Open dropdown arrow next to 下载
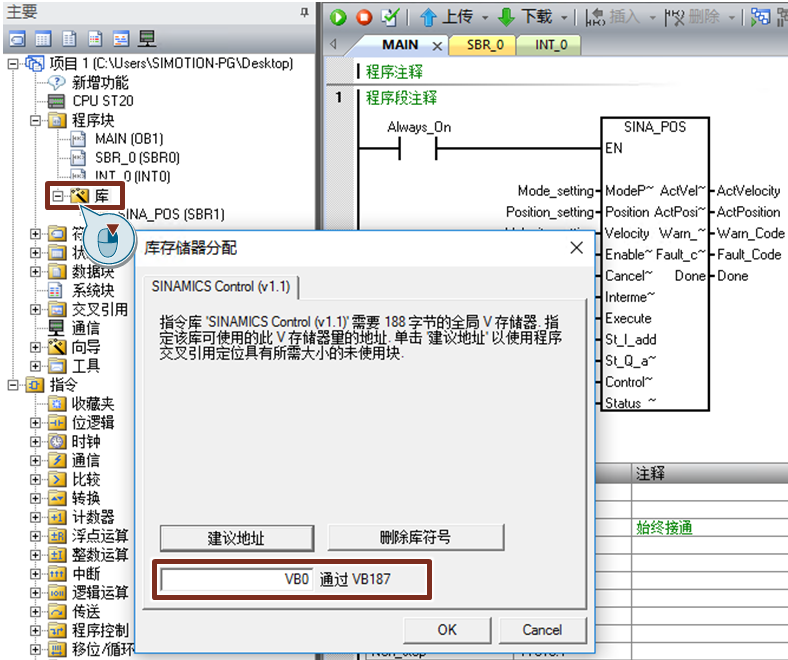788x660 pixels. pos(564,18)
